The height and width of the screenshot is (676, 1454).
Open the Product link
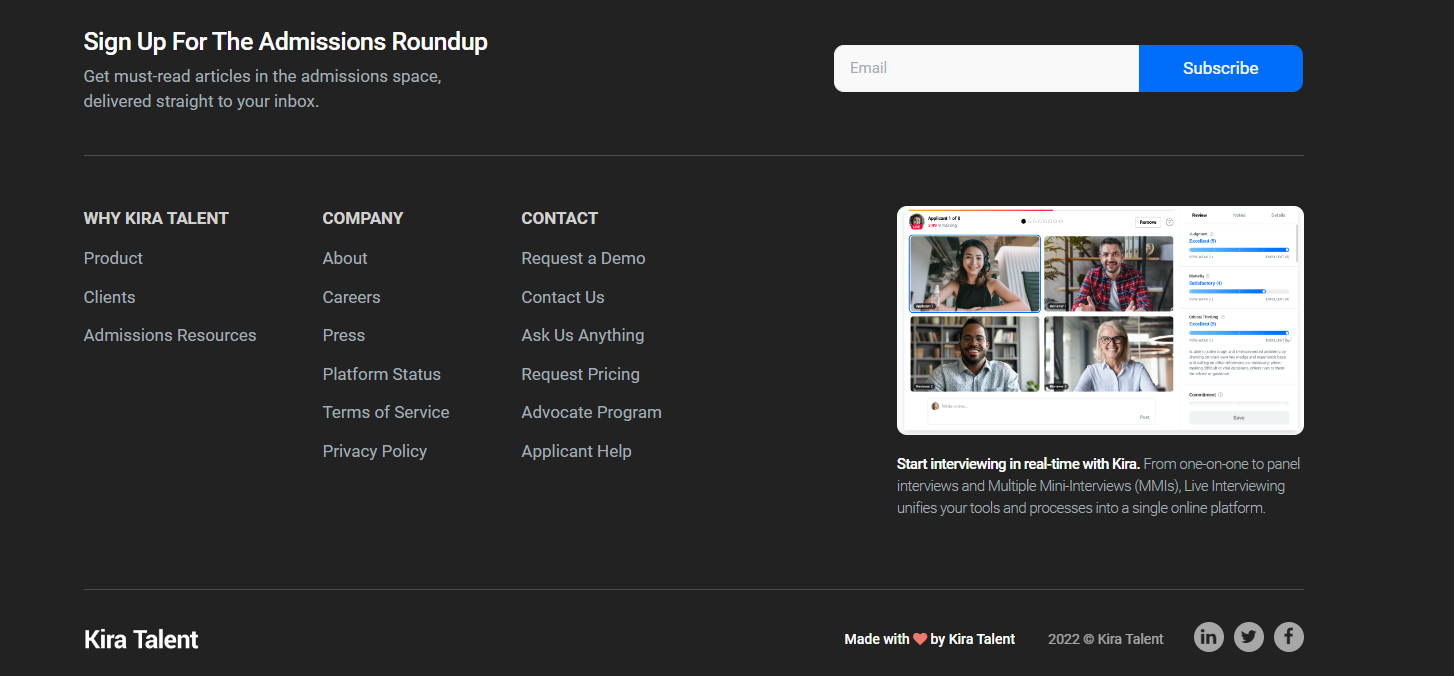point(113,258)
